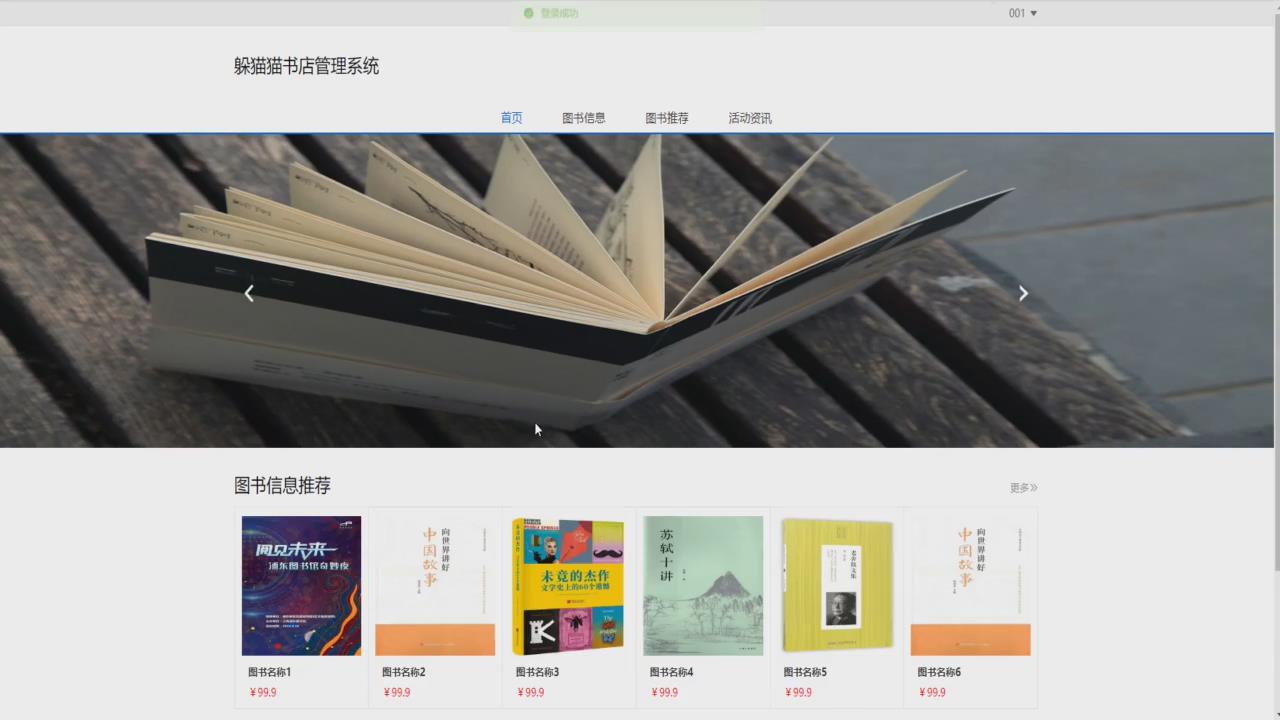Screen dimensions: 1280x720
Task: Click the double-chevron next to 更多
Action: [1036, 488]
